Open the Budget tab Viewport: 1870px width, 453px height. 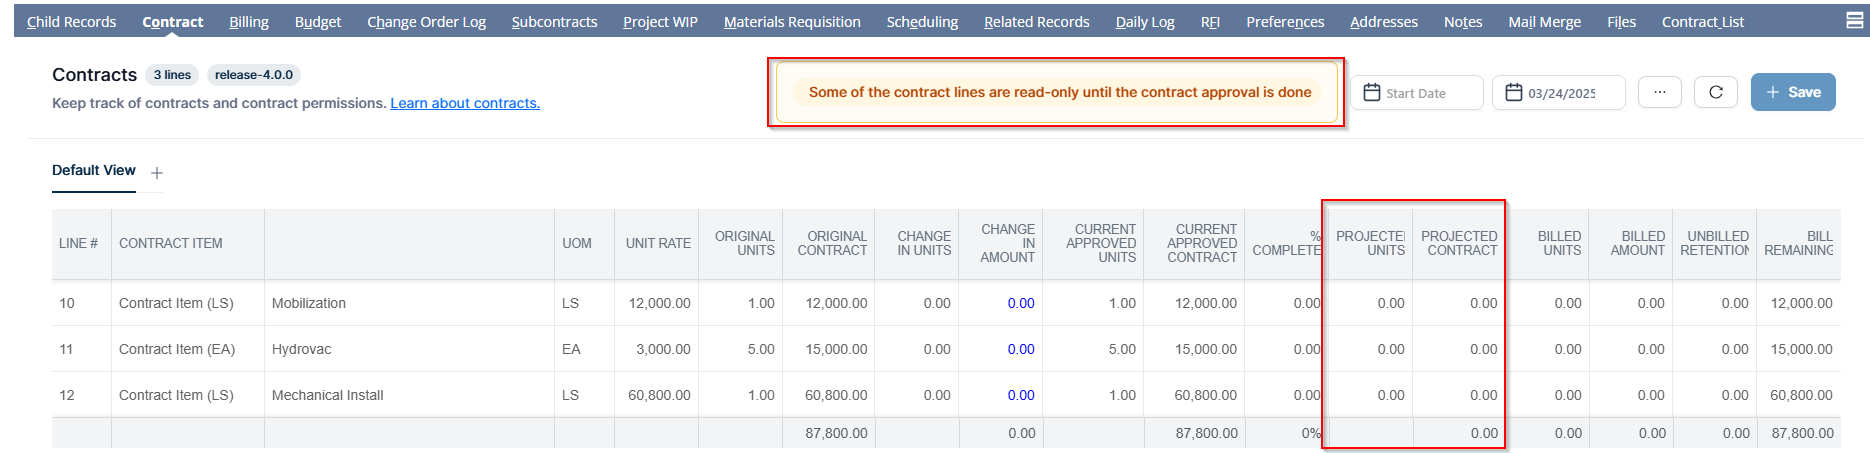click(318, 21)
